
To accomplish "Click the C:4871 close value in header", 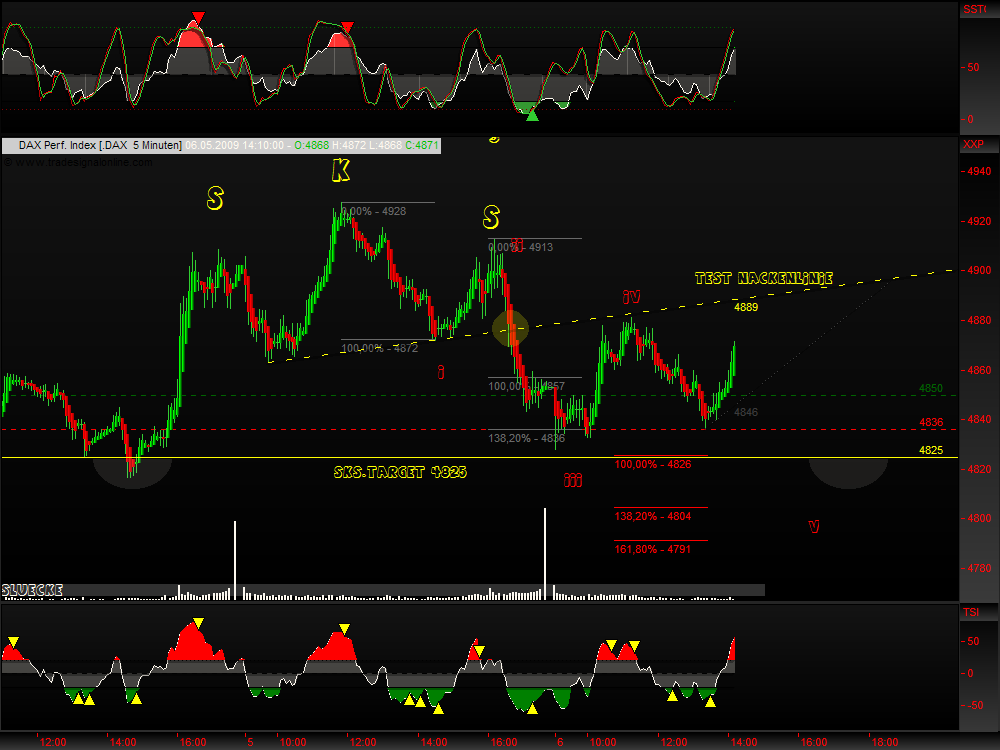I will (422, 145).
